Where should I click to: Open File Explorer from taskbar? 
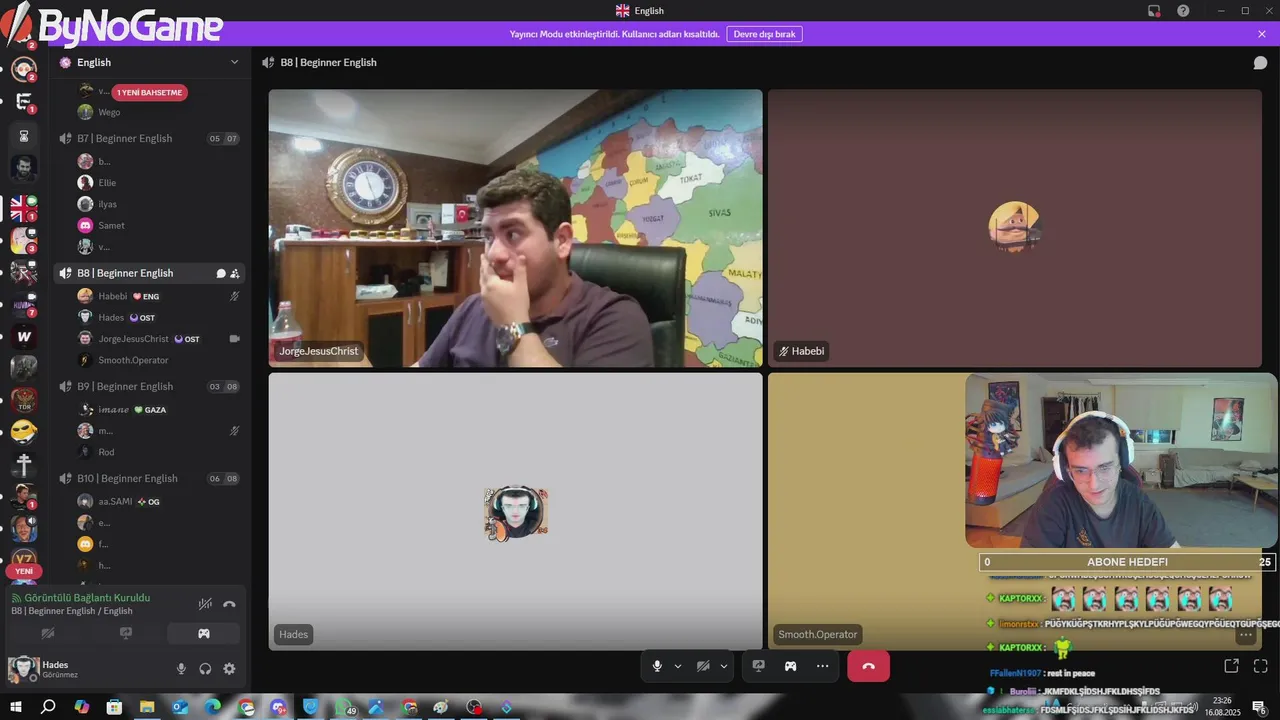click(147, 707)
